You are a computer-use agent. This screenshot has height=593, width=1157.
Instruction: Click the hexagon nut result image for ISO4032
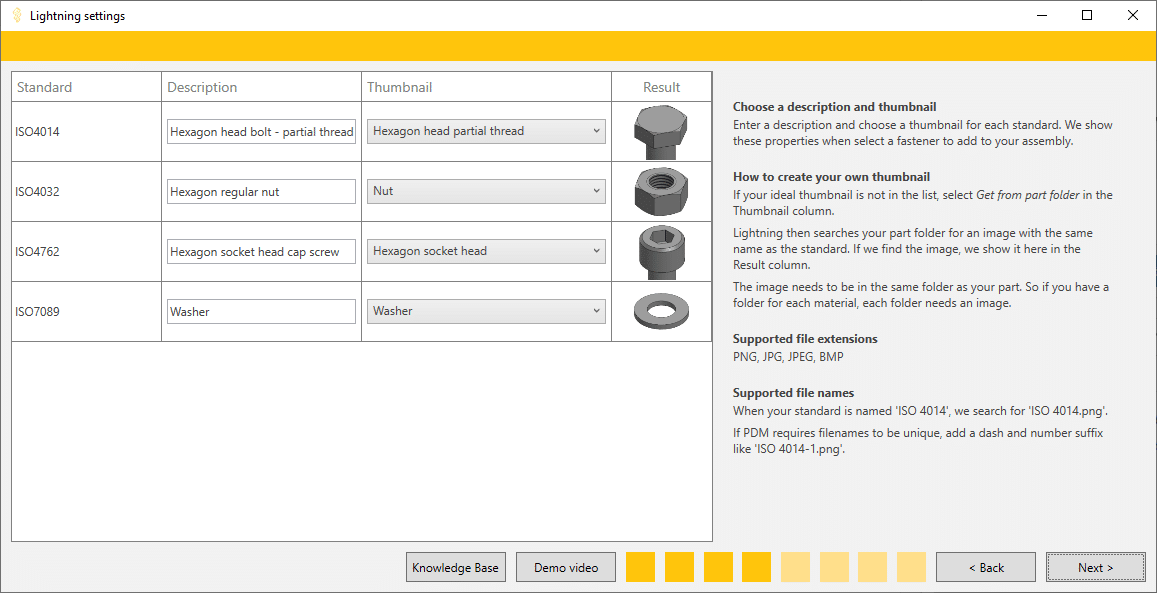pyautogui.click(x=661, y=191)
